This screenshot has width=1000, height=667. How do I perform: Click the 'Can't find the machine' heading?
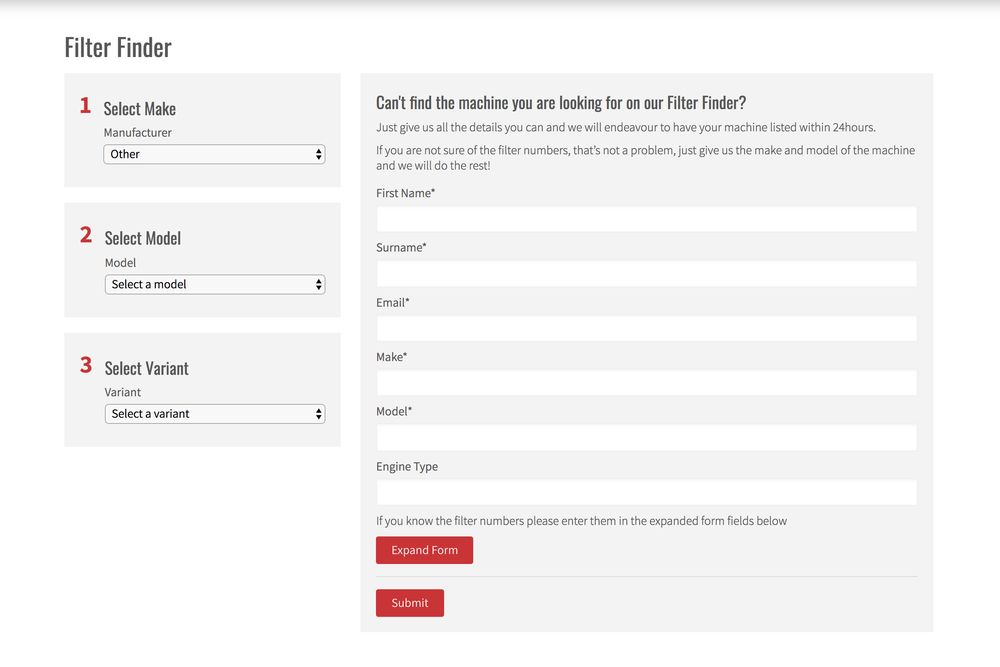pos(561,103)
